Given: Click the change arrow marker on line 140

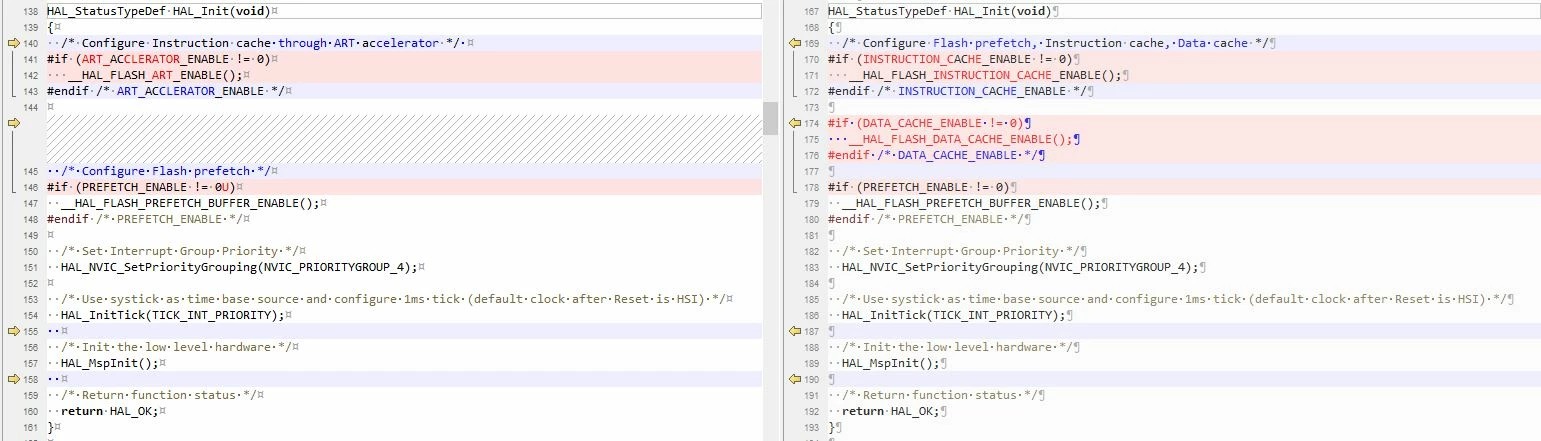Looking at the screenshot, I should pos(13,43).
